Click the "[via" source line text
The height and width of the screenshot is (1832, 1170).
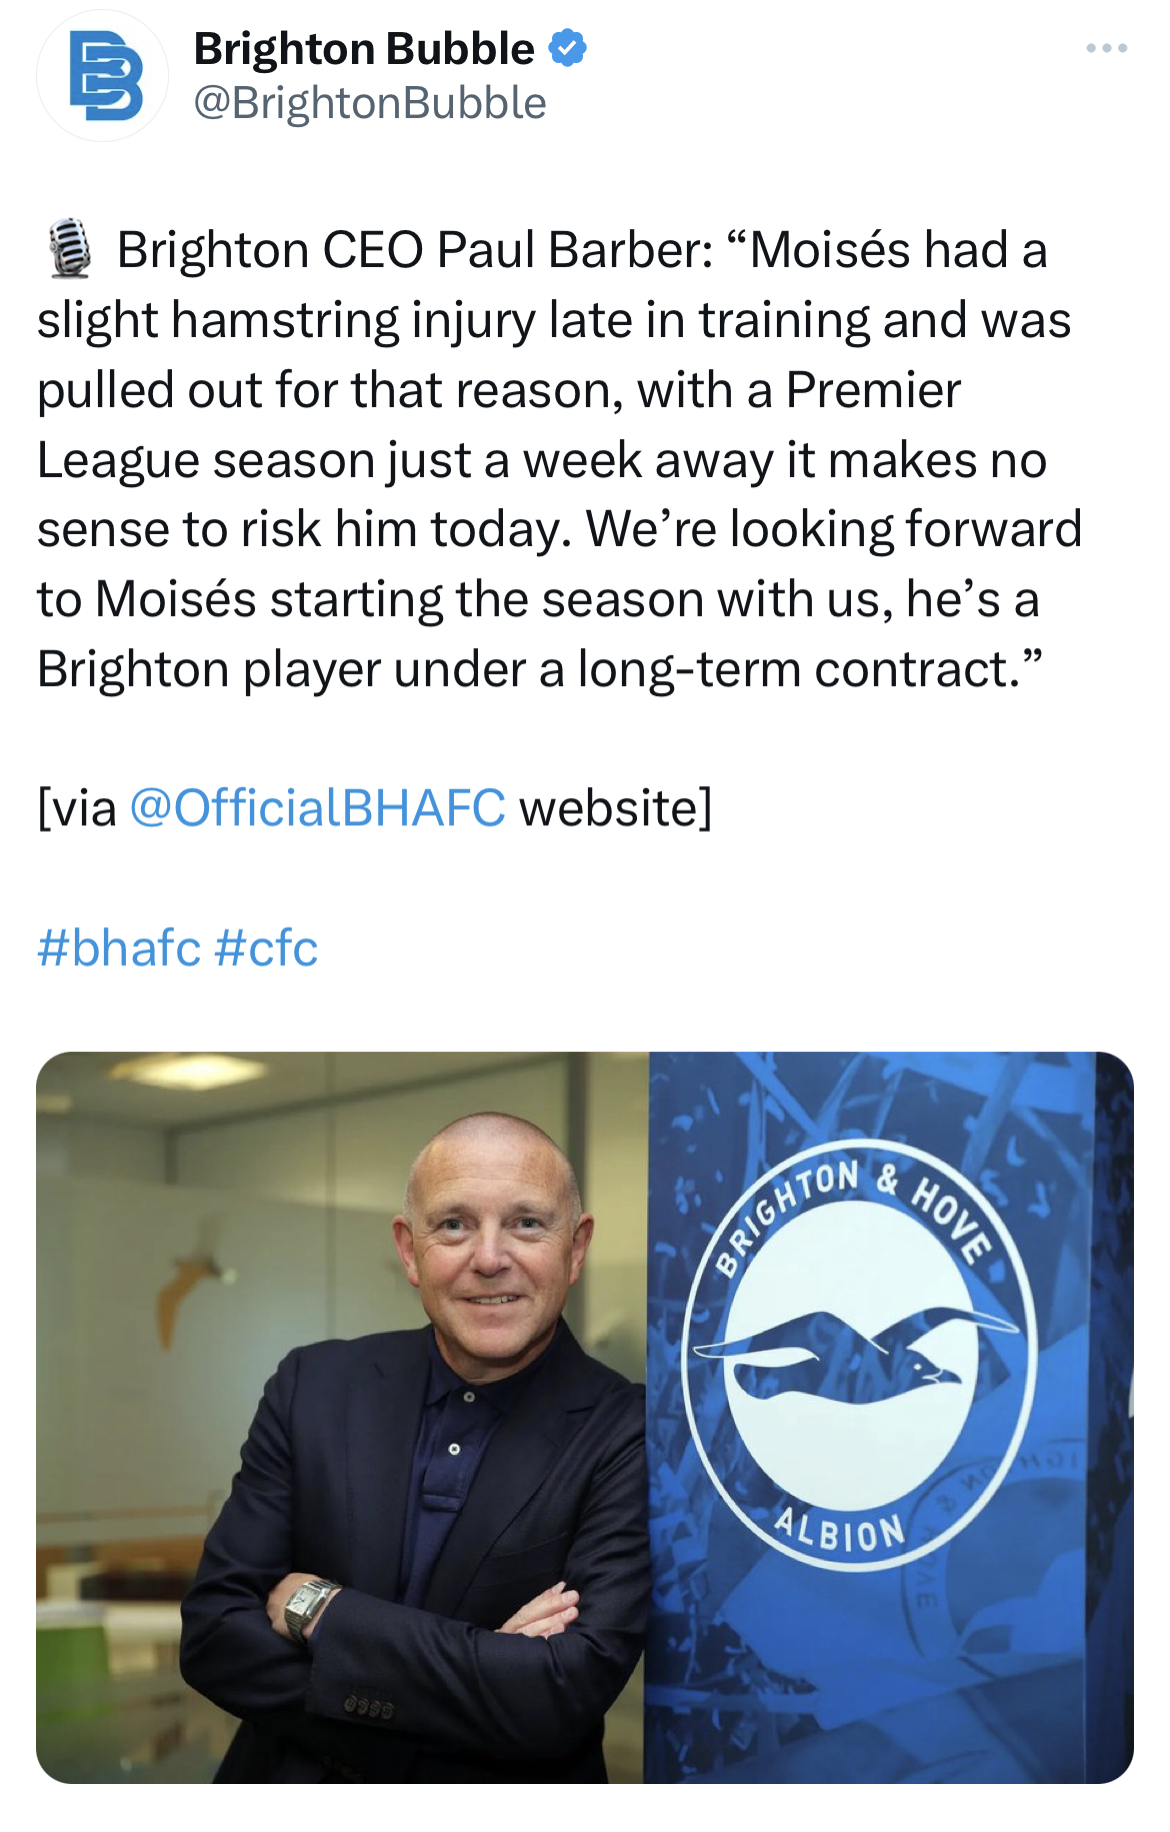point(77,808)
